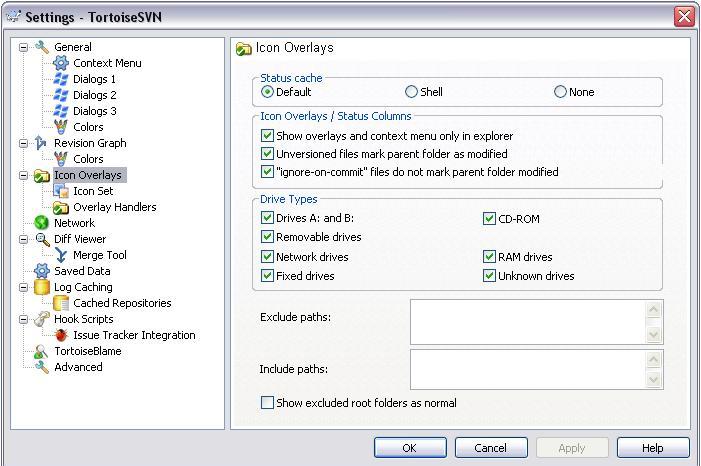Open the Advanced settings page
701x466 pixels.
78,367
